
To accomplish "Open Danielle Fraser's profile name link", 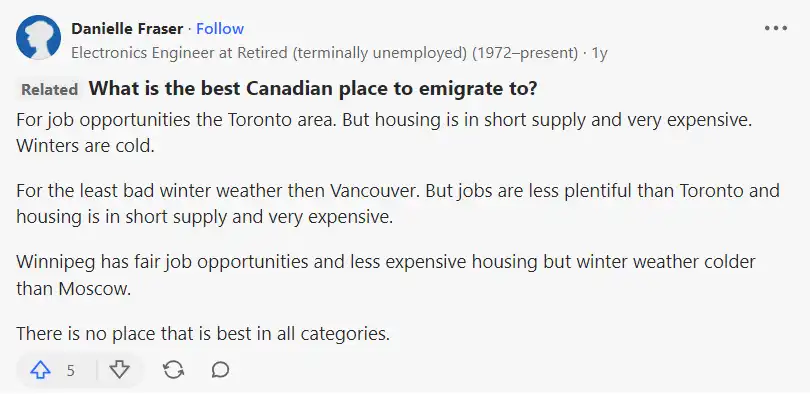I will point(127,28).
